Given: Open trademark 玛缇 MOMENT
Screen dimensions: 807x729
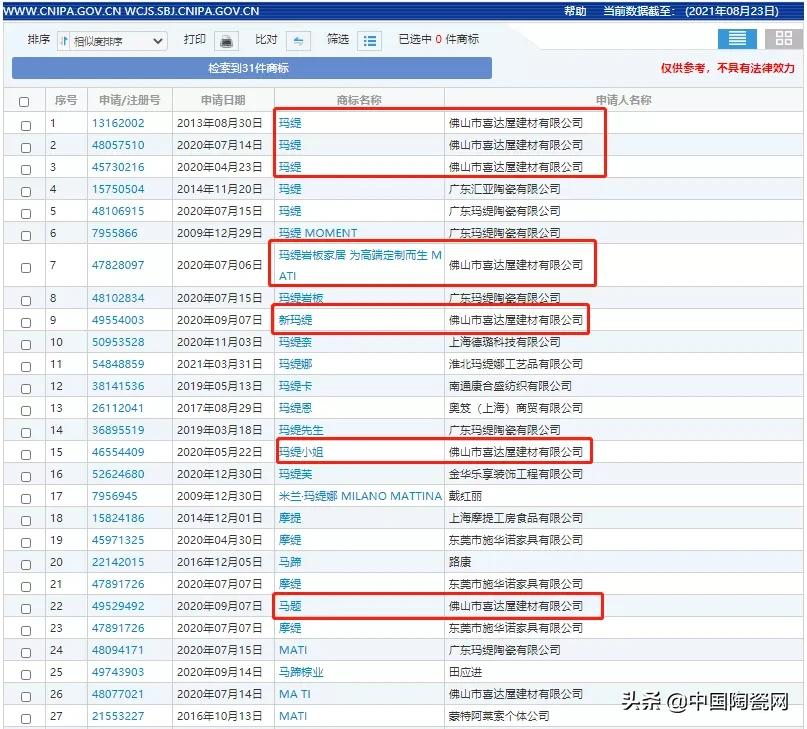Looking at the screenshot, I should point(318,233).
